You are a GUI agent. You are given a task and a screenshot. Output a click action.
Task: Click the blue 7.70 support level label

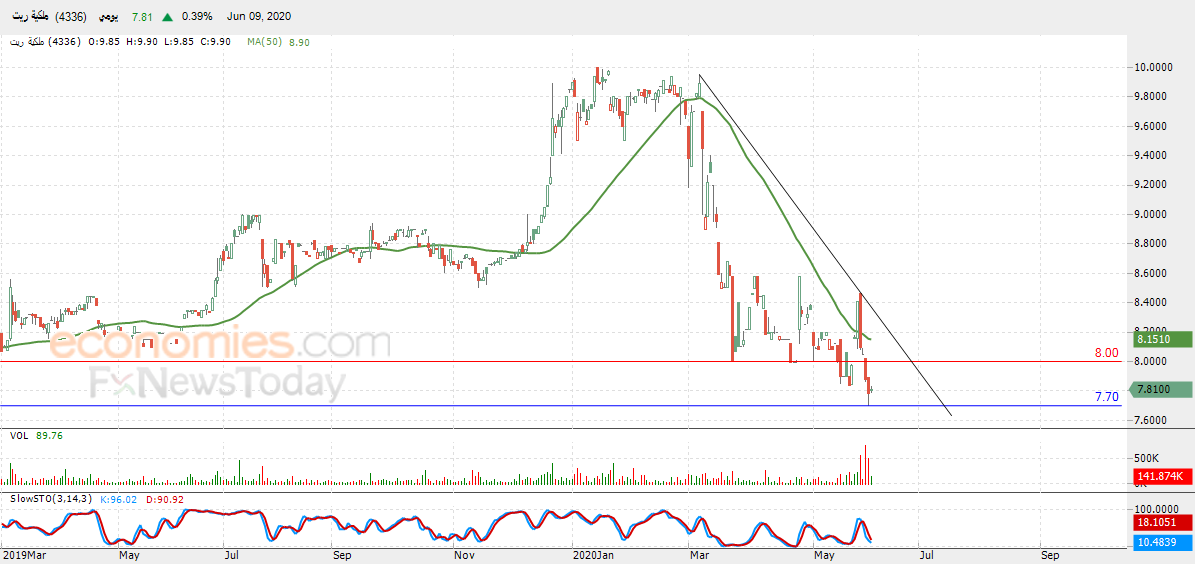1107,396
